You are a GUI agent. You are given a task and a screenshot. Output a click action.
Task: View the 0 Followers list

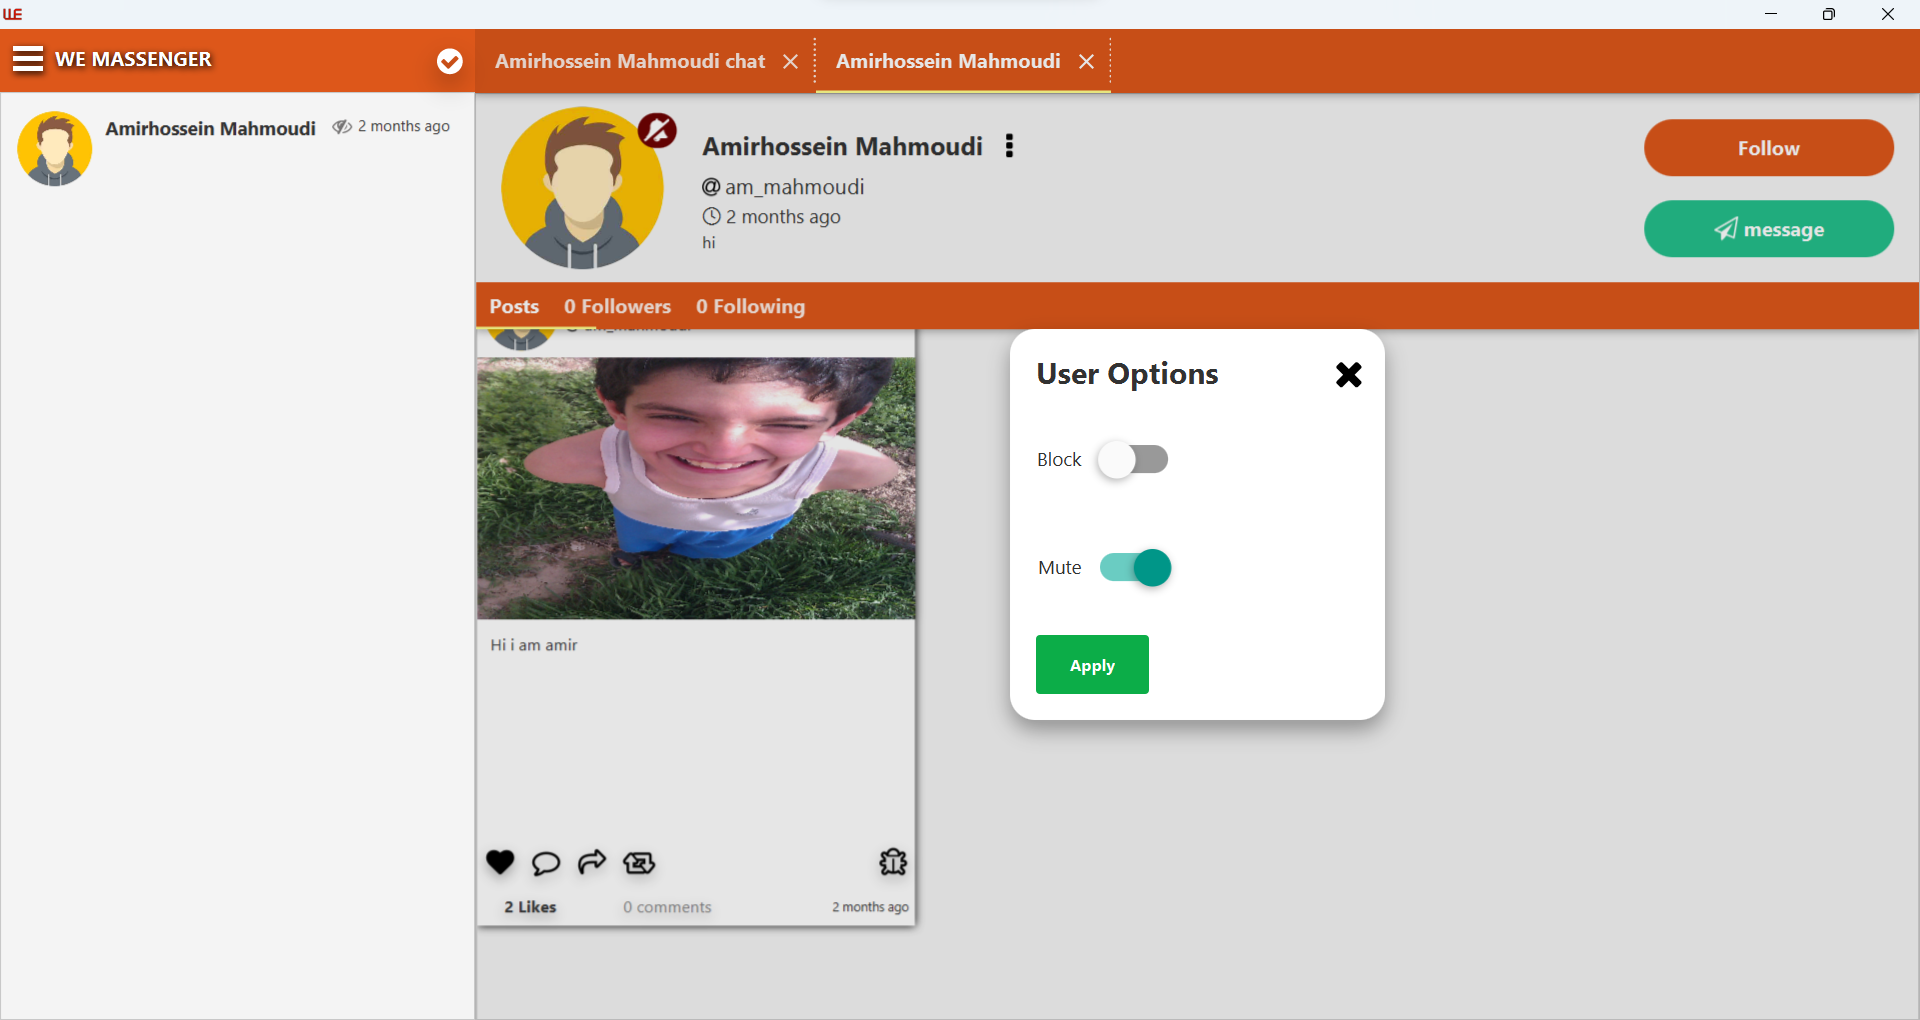617,307
